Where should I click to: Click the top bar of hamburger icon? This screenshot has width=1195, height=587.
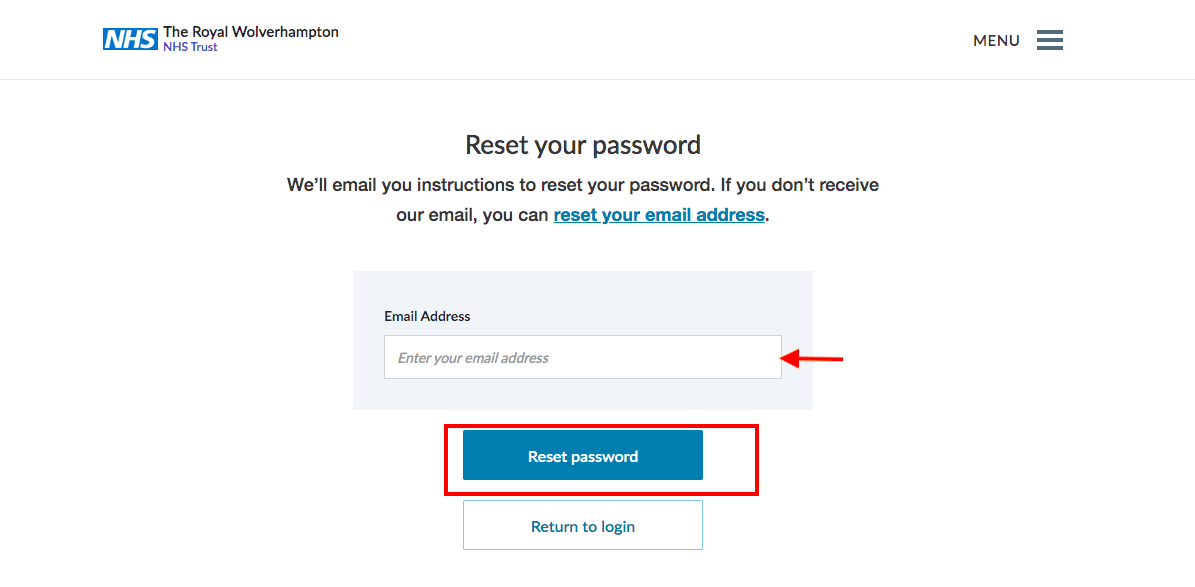point(1049,33)
